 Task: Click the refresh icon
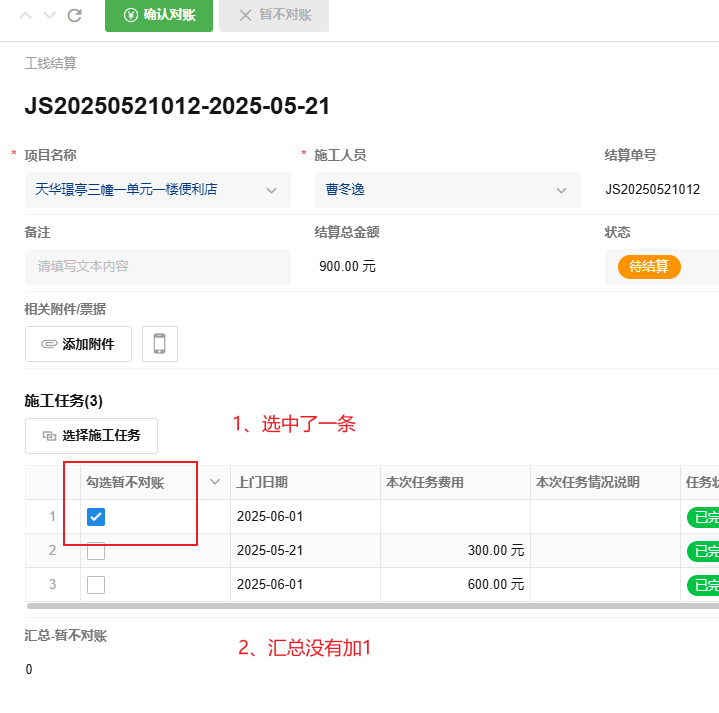[x=74, y=16]
